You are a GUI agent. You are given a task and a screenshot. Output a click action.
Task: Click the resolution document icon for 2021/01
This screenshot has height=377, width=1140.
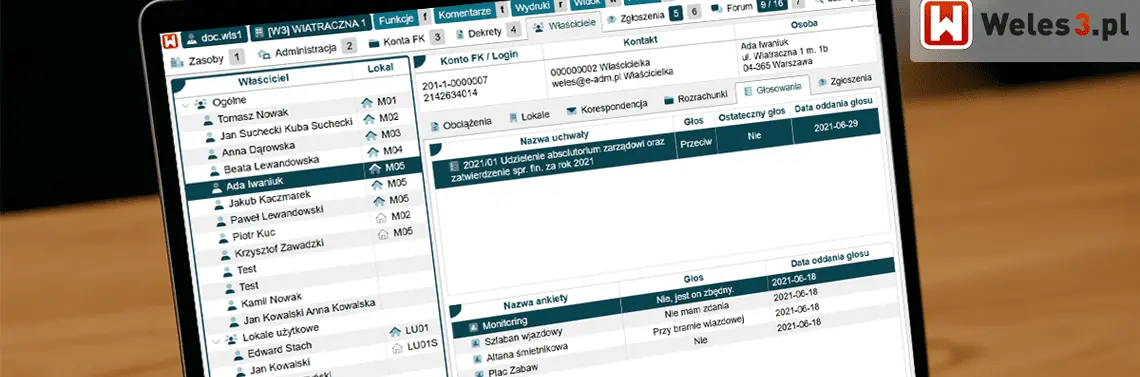pos(454,166)
